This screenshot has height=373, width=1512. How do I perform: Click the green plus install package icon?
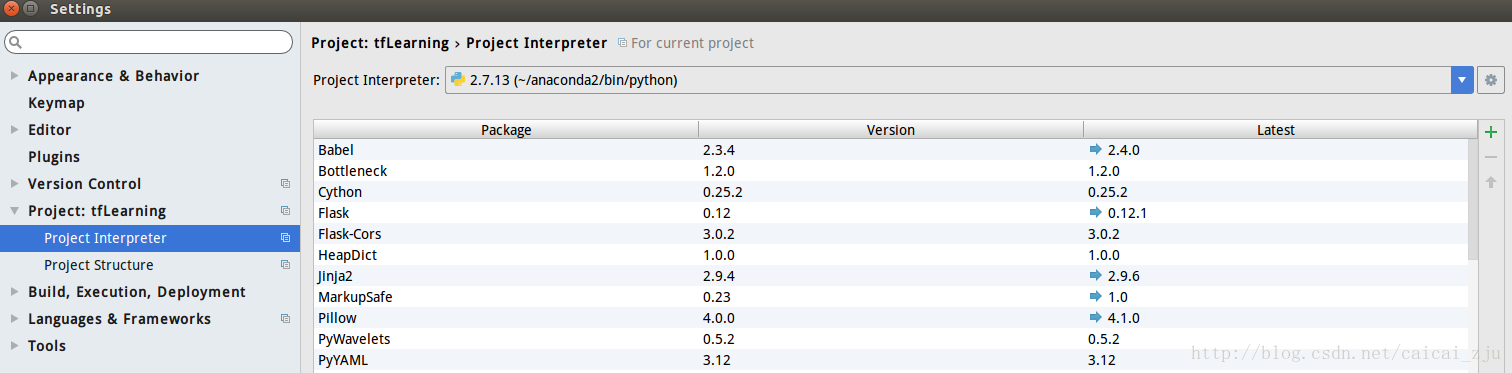pyautogui.click(x=1491, y=132)
